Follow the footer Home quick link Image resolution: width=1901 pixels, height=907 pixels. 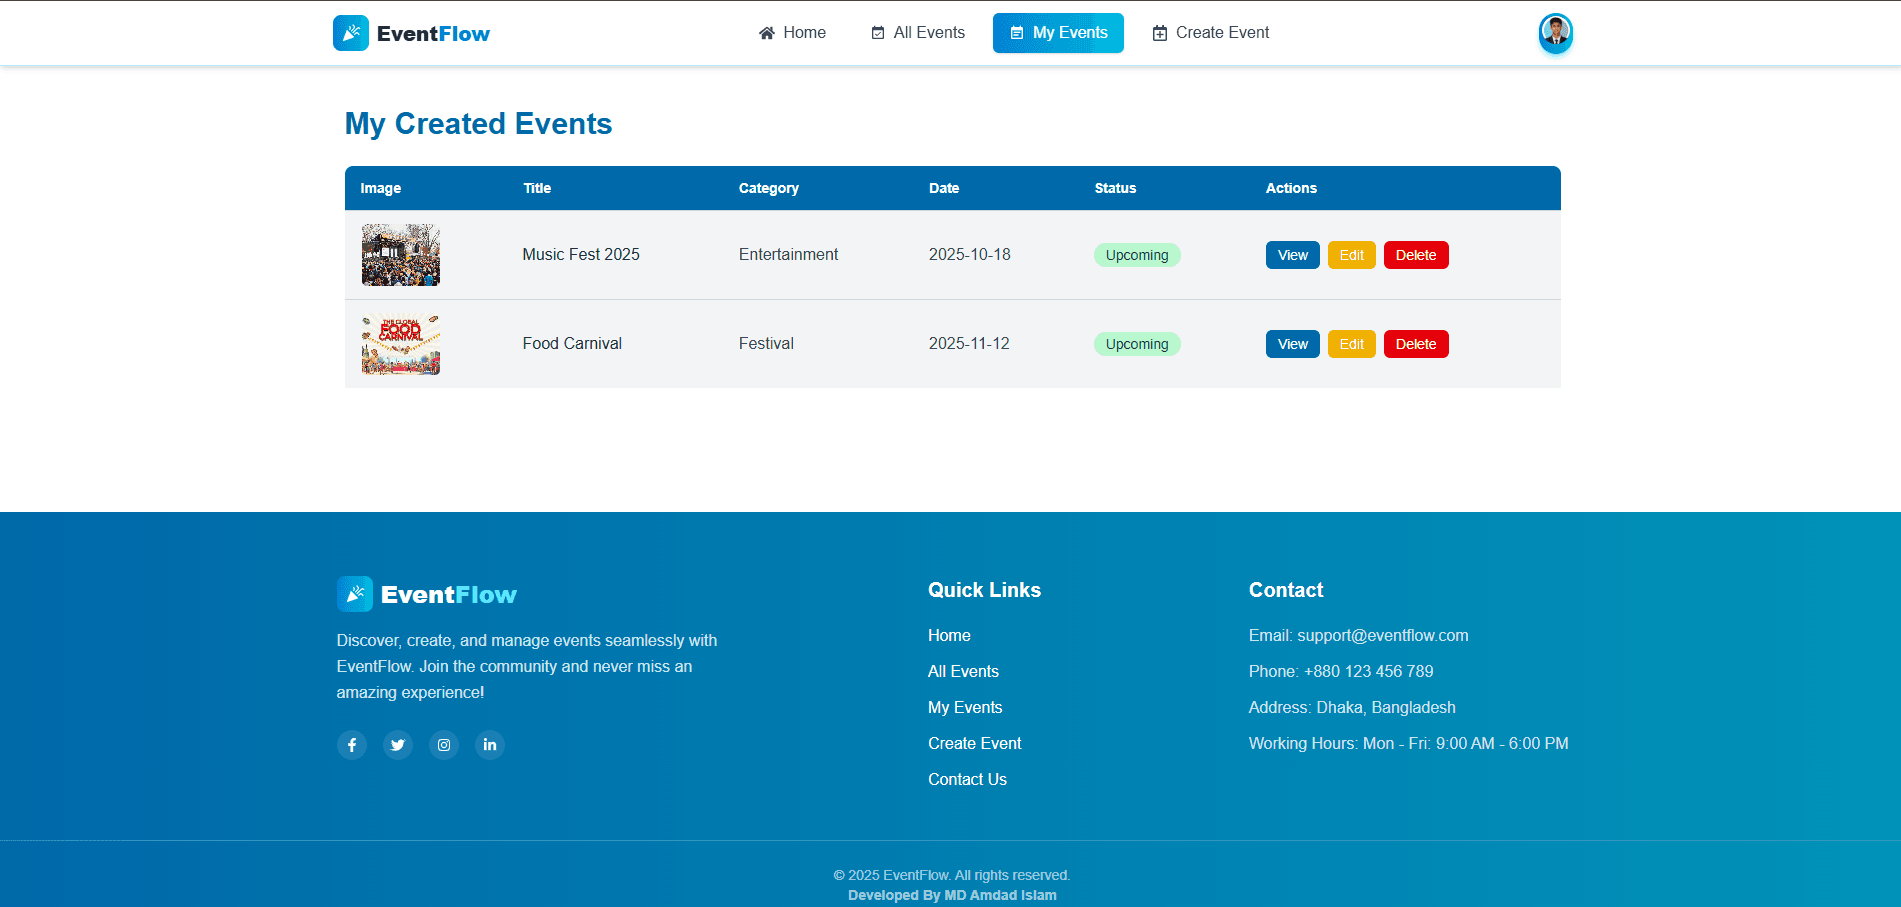point(949,635)
